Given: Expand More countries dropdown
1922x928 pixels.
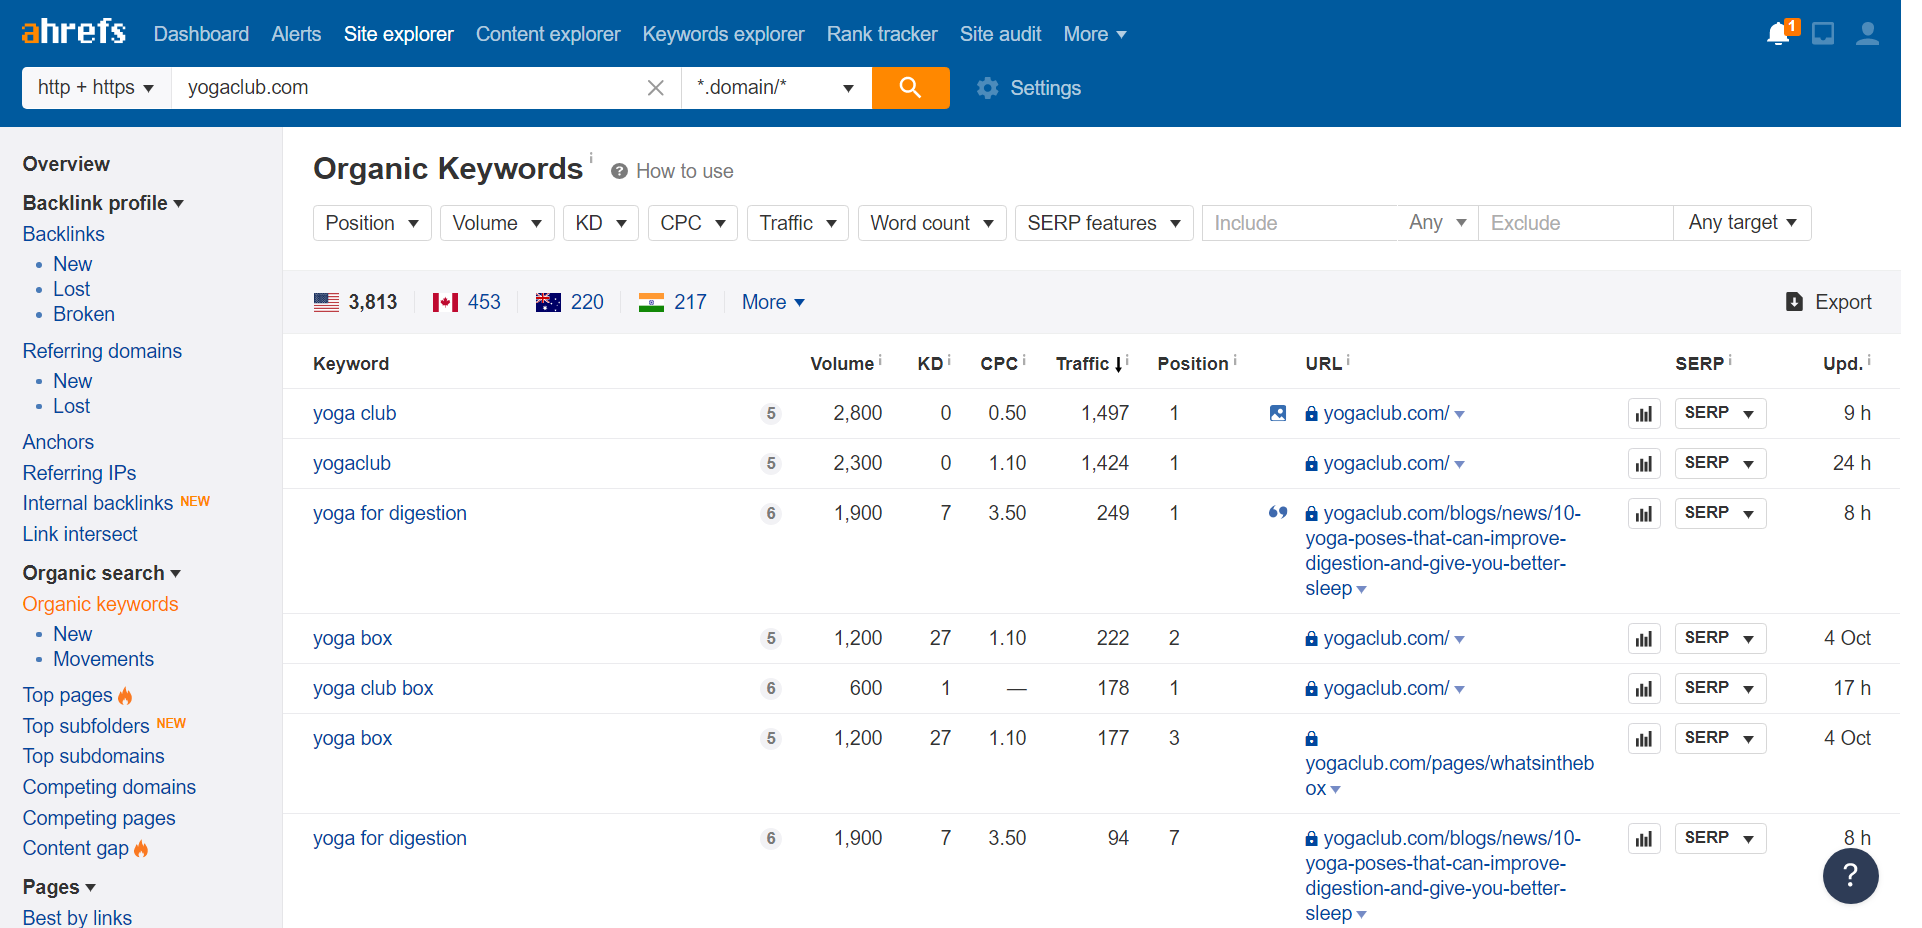Looking at the screenshot, I should [x=773, y=302].
